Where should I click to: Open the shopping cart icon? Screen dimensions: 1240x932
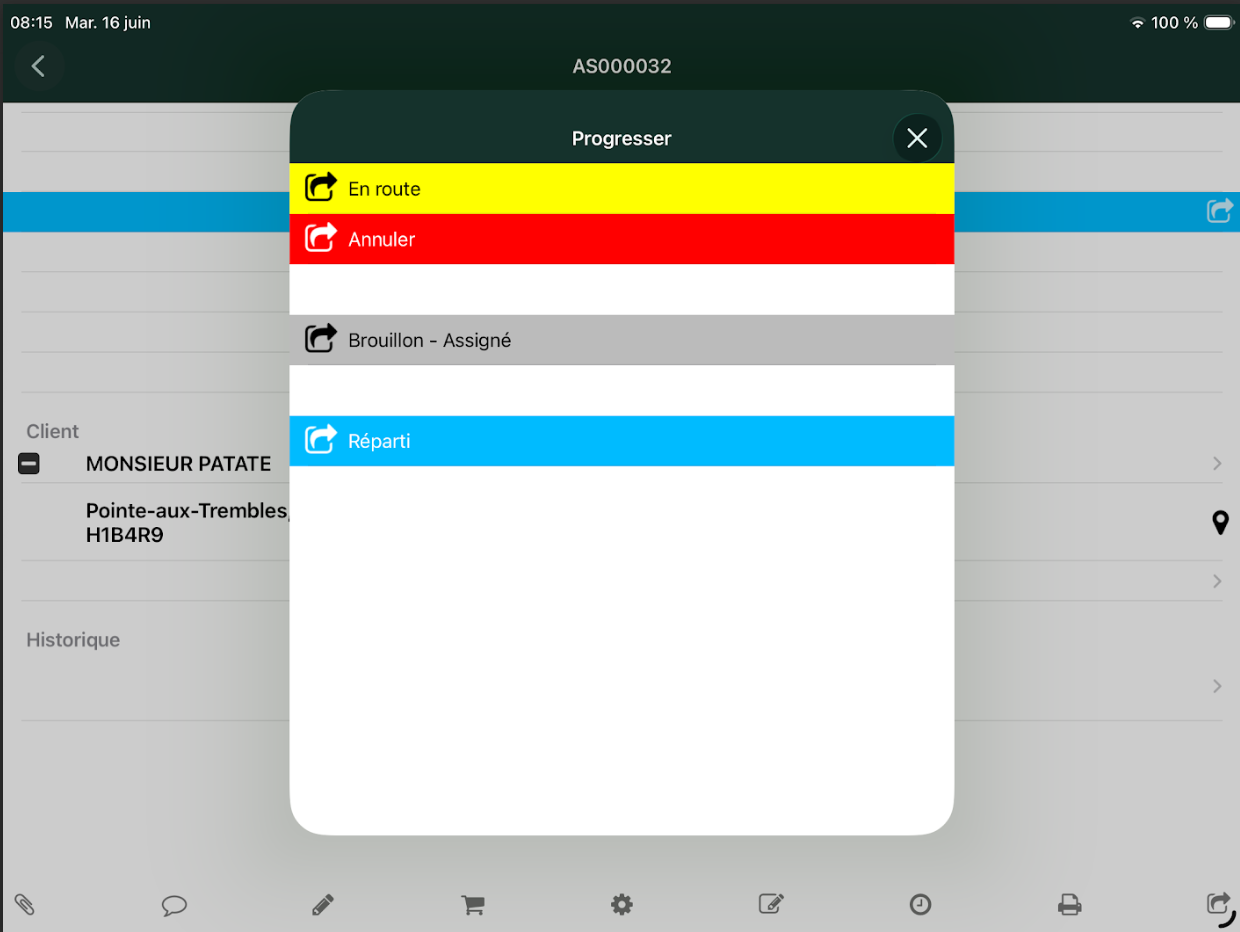click(x=472, y=905)
